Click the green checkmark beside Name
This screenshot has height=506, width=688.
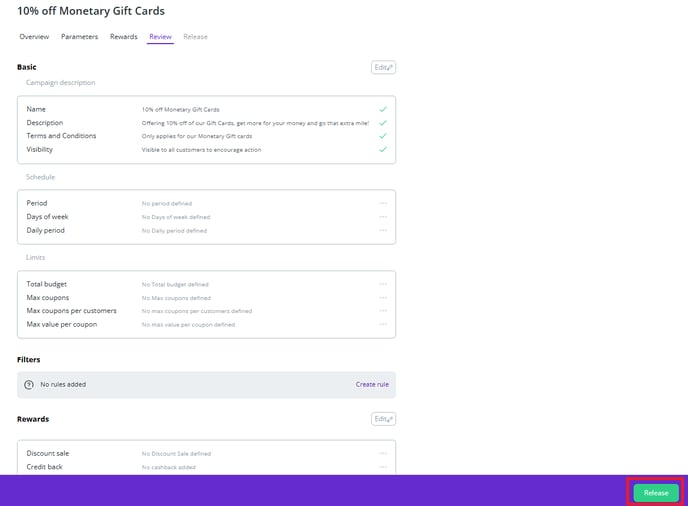(x=383, y=109)
